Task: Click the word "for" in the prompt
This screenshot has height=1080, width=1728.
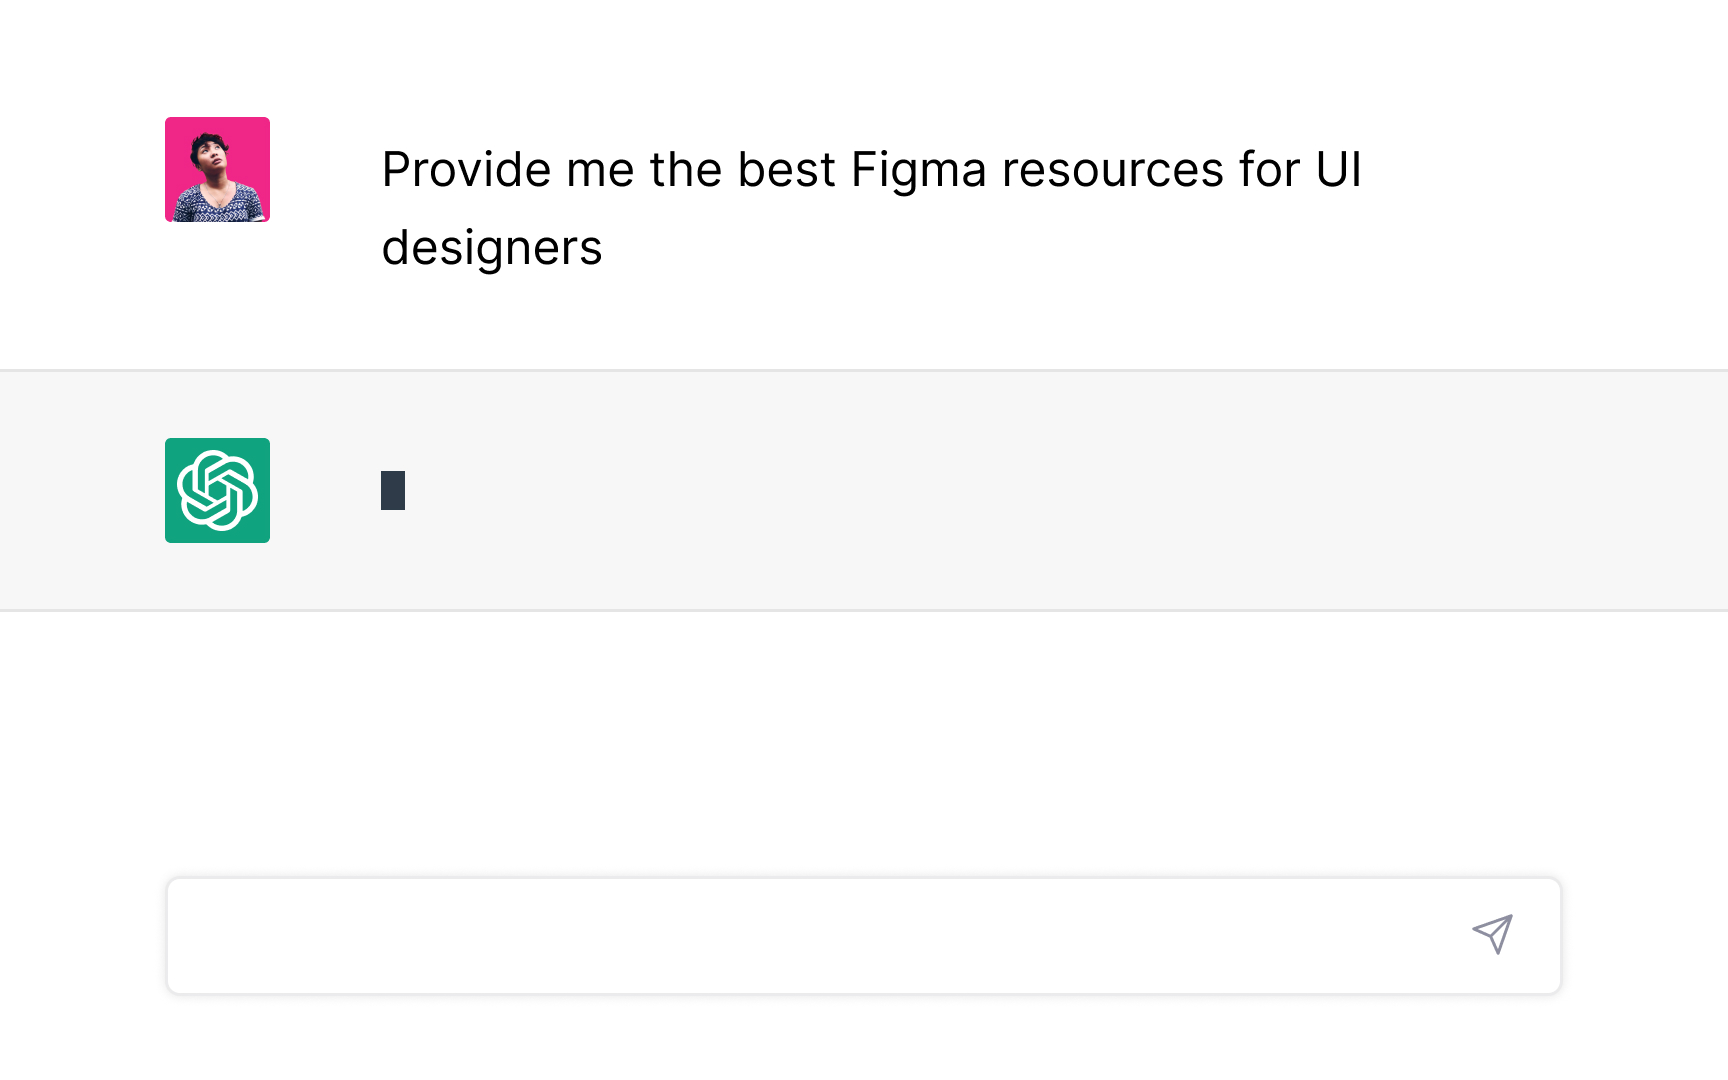Action: click(x=1269, y=170)
